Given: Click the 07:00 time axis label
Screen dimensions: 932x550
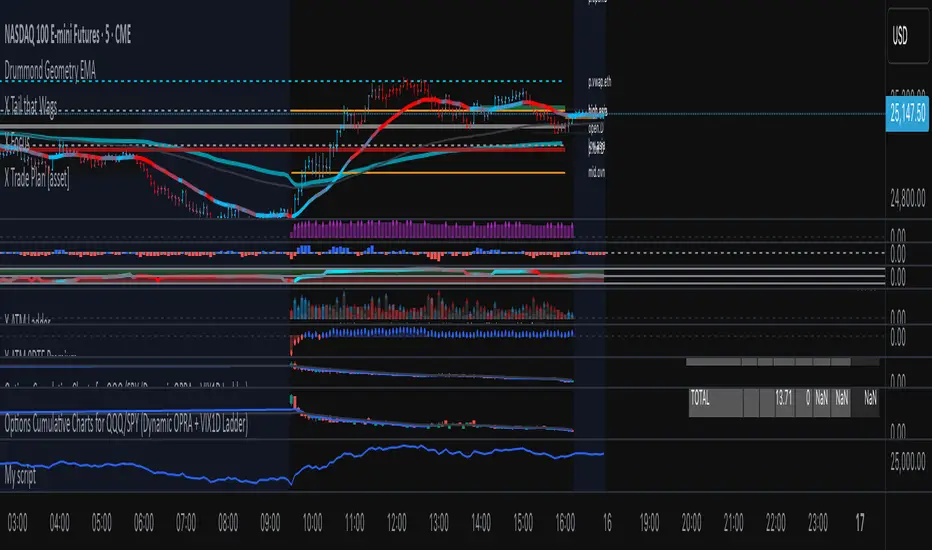Looking at the screenshot, I should click(x=186, y=523).
